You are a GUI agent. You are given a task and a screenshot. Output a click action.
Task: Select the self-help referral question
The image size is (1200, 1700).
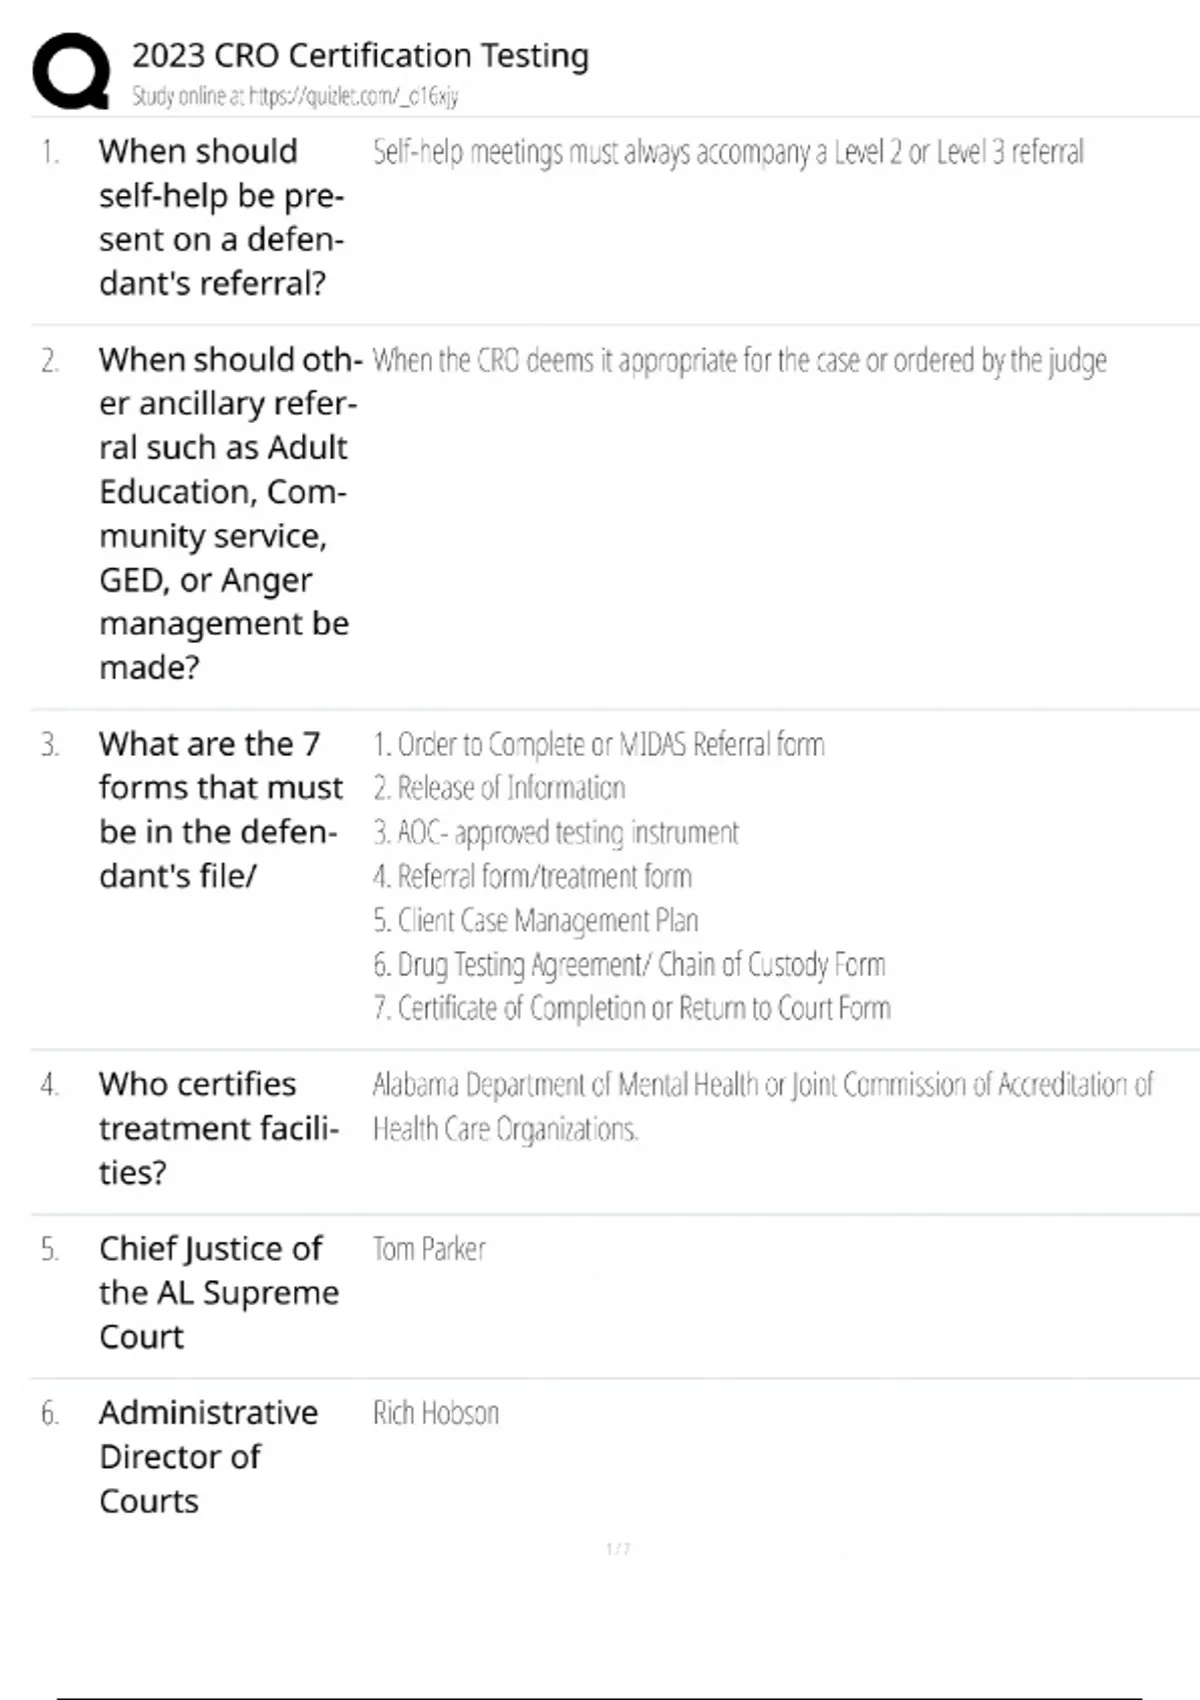pos(220,217)
